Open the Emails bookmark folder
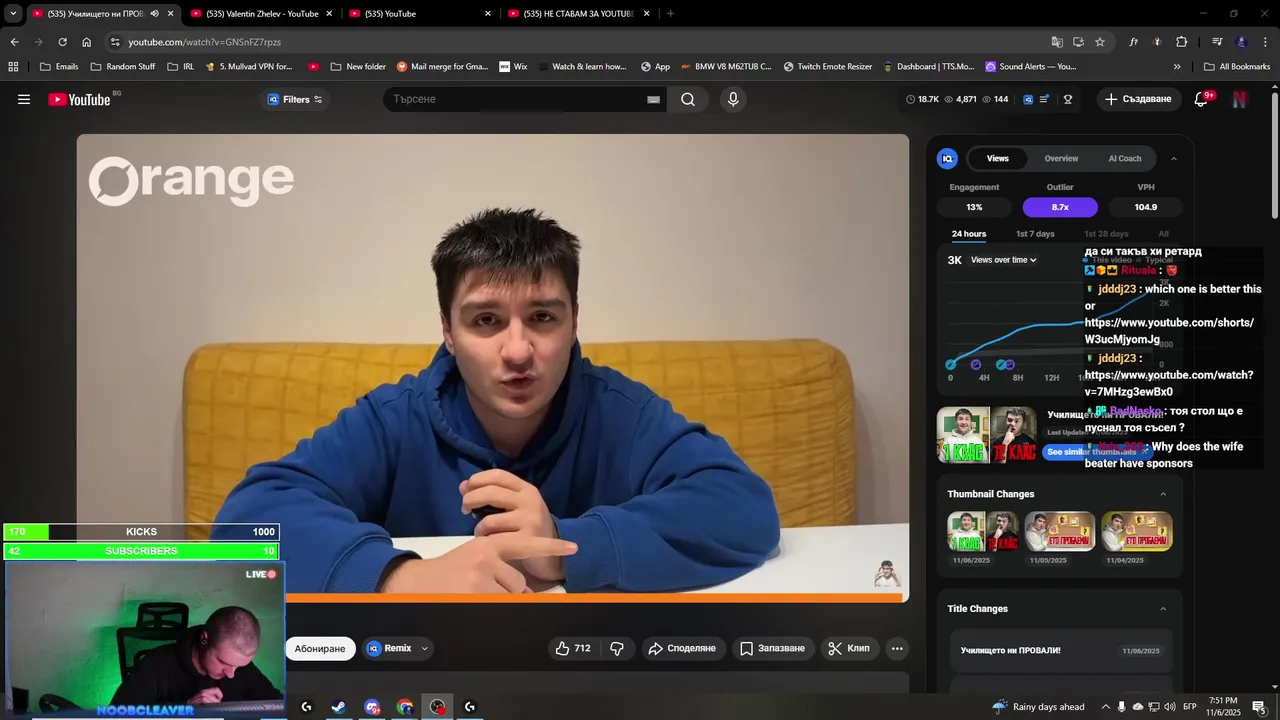This screenshot has height=720, width=1280. (58, 67)
